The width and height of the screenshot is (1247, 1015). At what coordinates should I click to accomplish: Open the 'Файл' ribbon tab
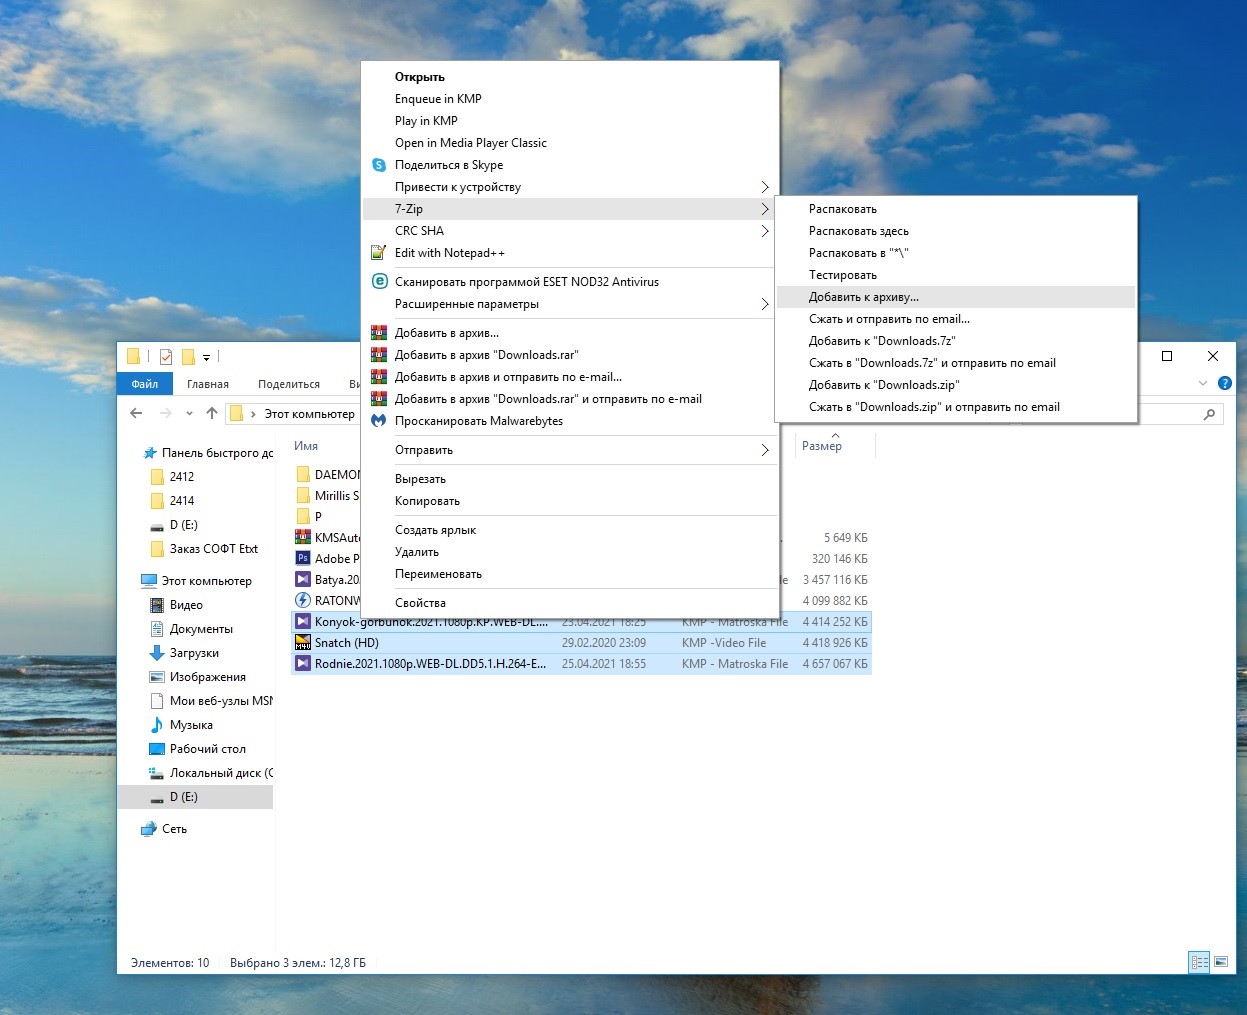pyautogui.click(x=145, y=384)
